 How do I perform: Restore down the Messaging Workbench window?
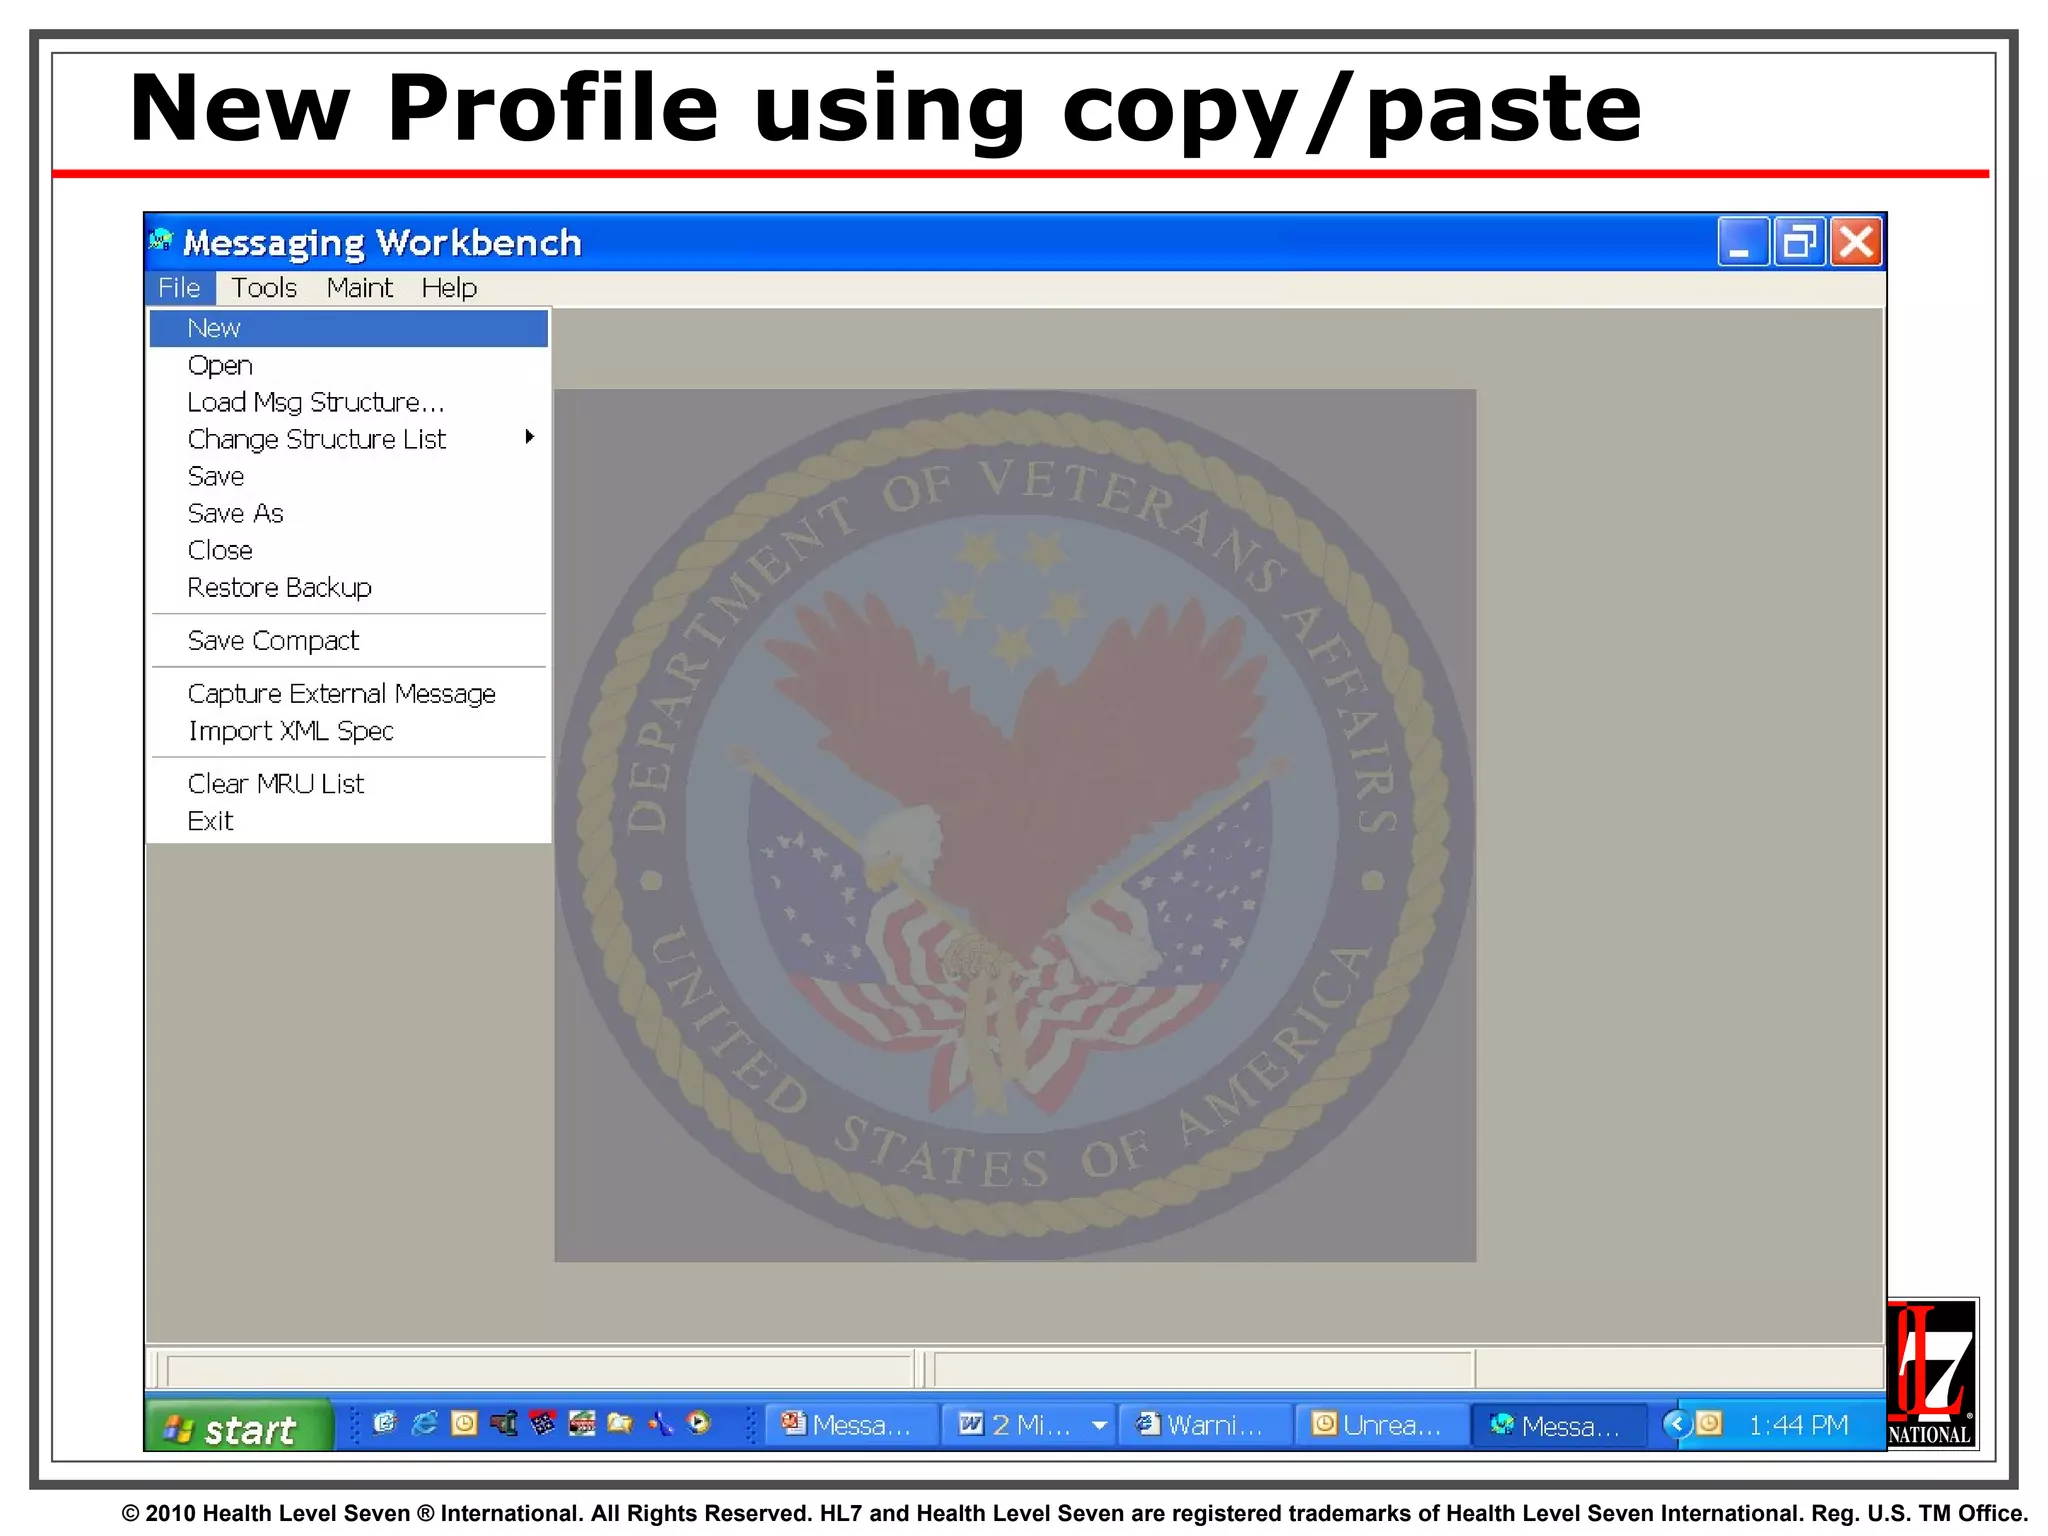click(1800, 242)
